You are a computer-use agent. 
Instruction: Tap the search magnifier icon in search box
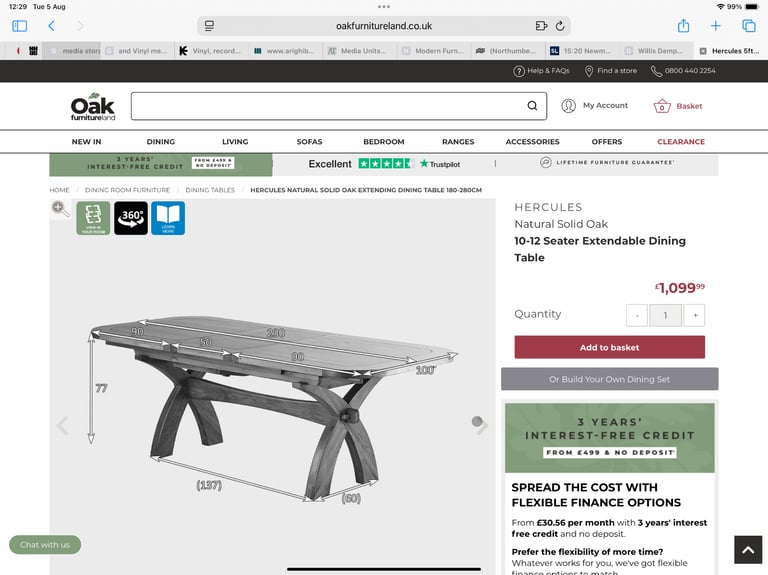click(x=532, y=106)
